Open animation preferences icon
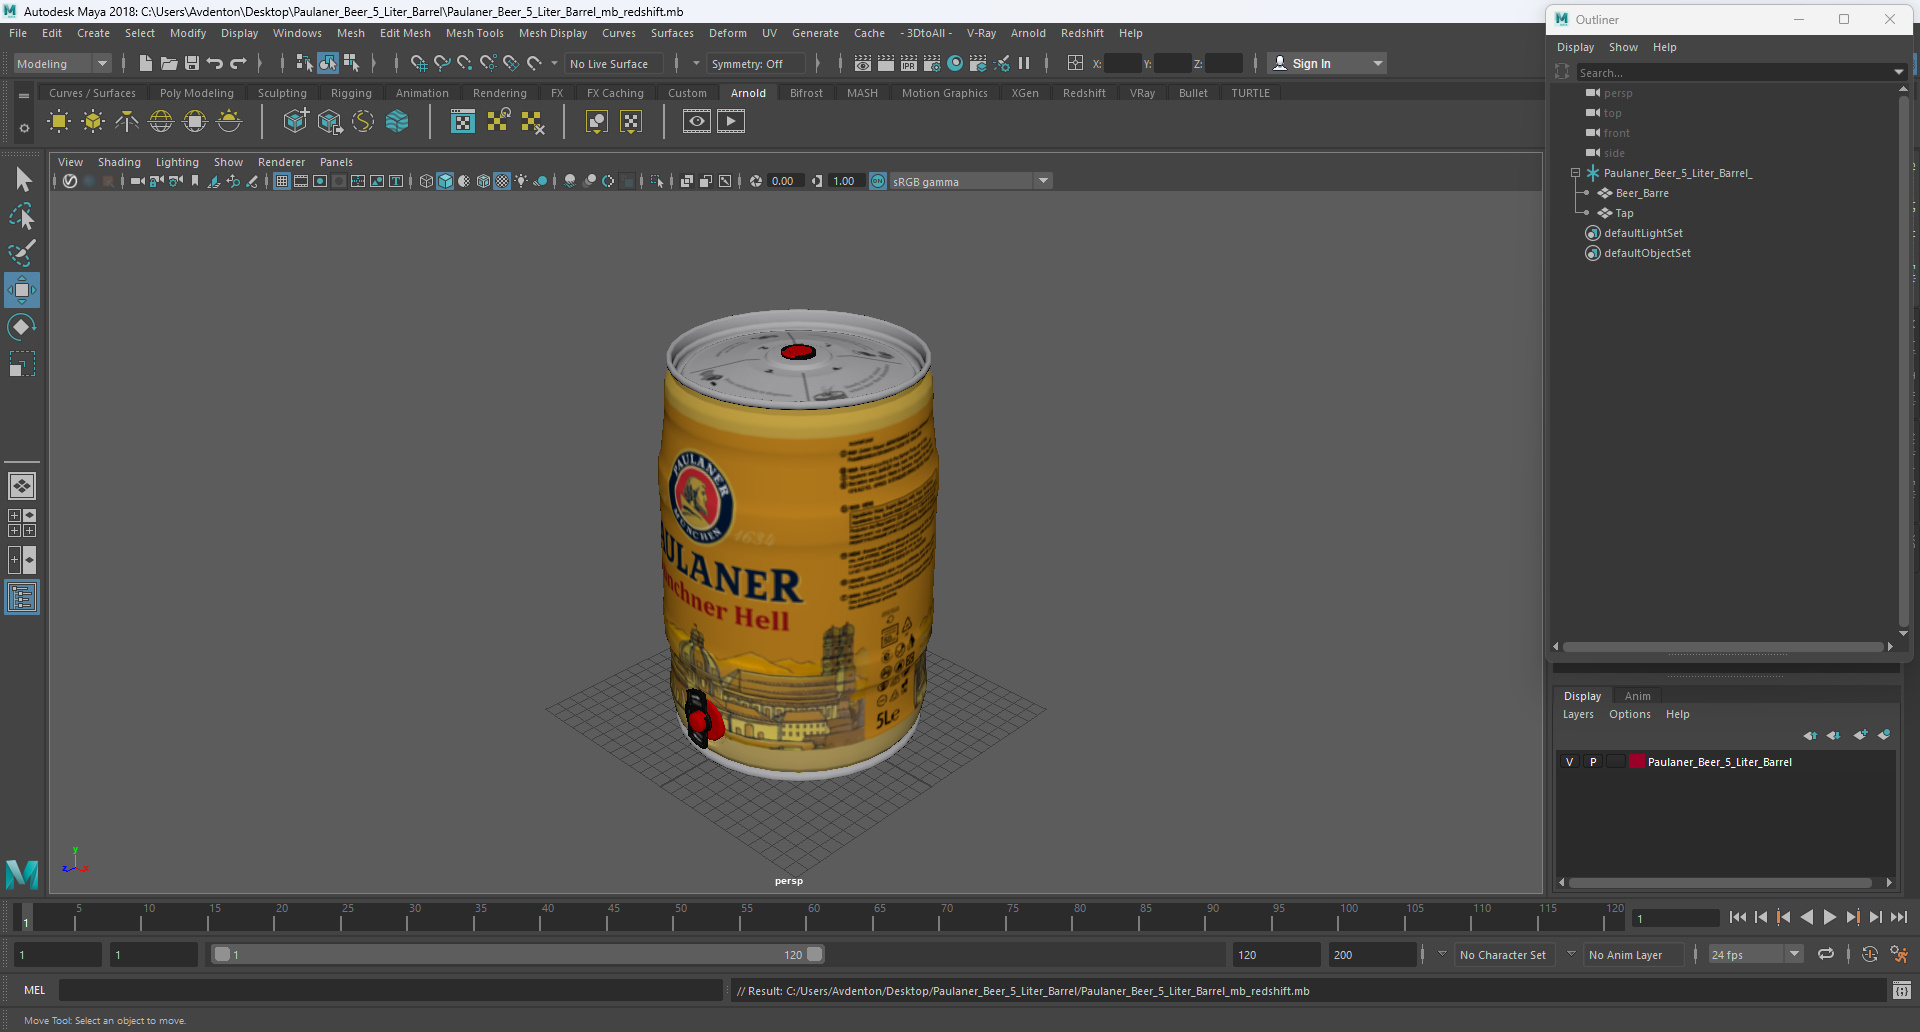Image resolution: width=1920 pixels, height=1032 pixels. [x=1899, y=954]
